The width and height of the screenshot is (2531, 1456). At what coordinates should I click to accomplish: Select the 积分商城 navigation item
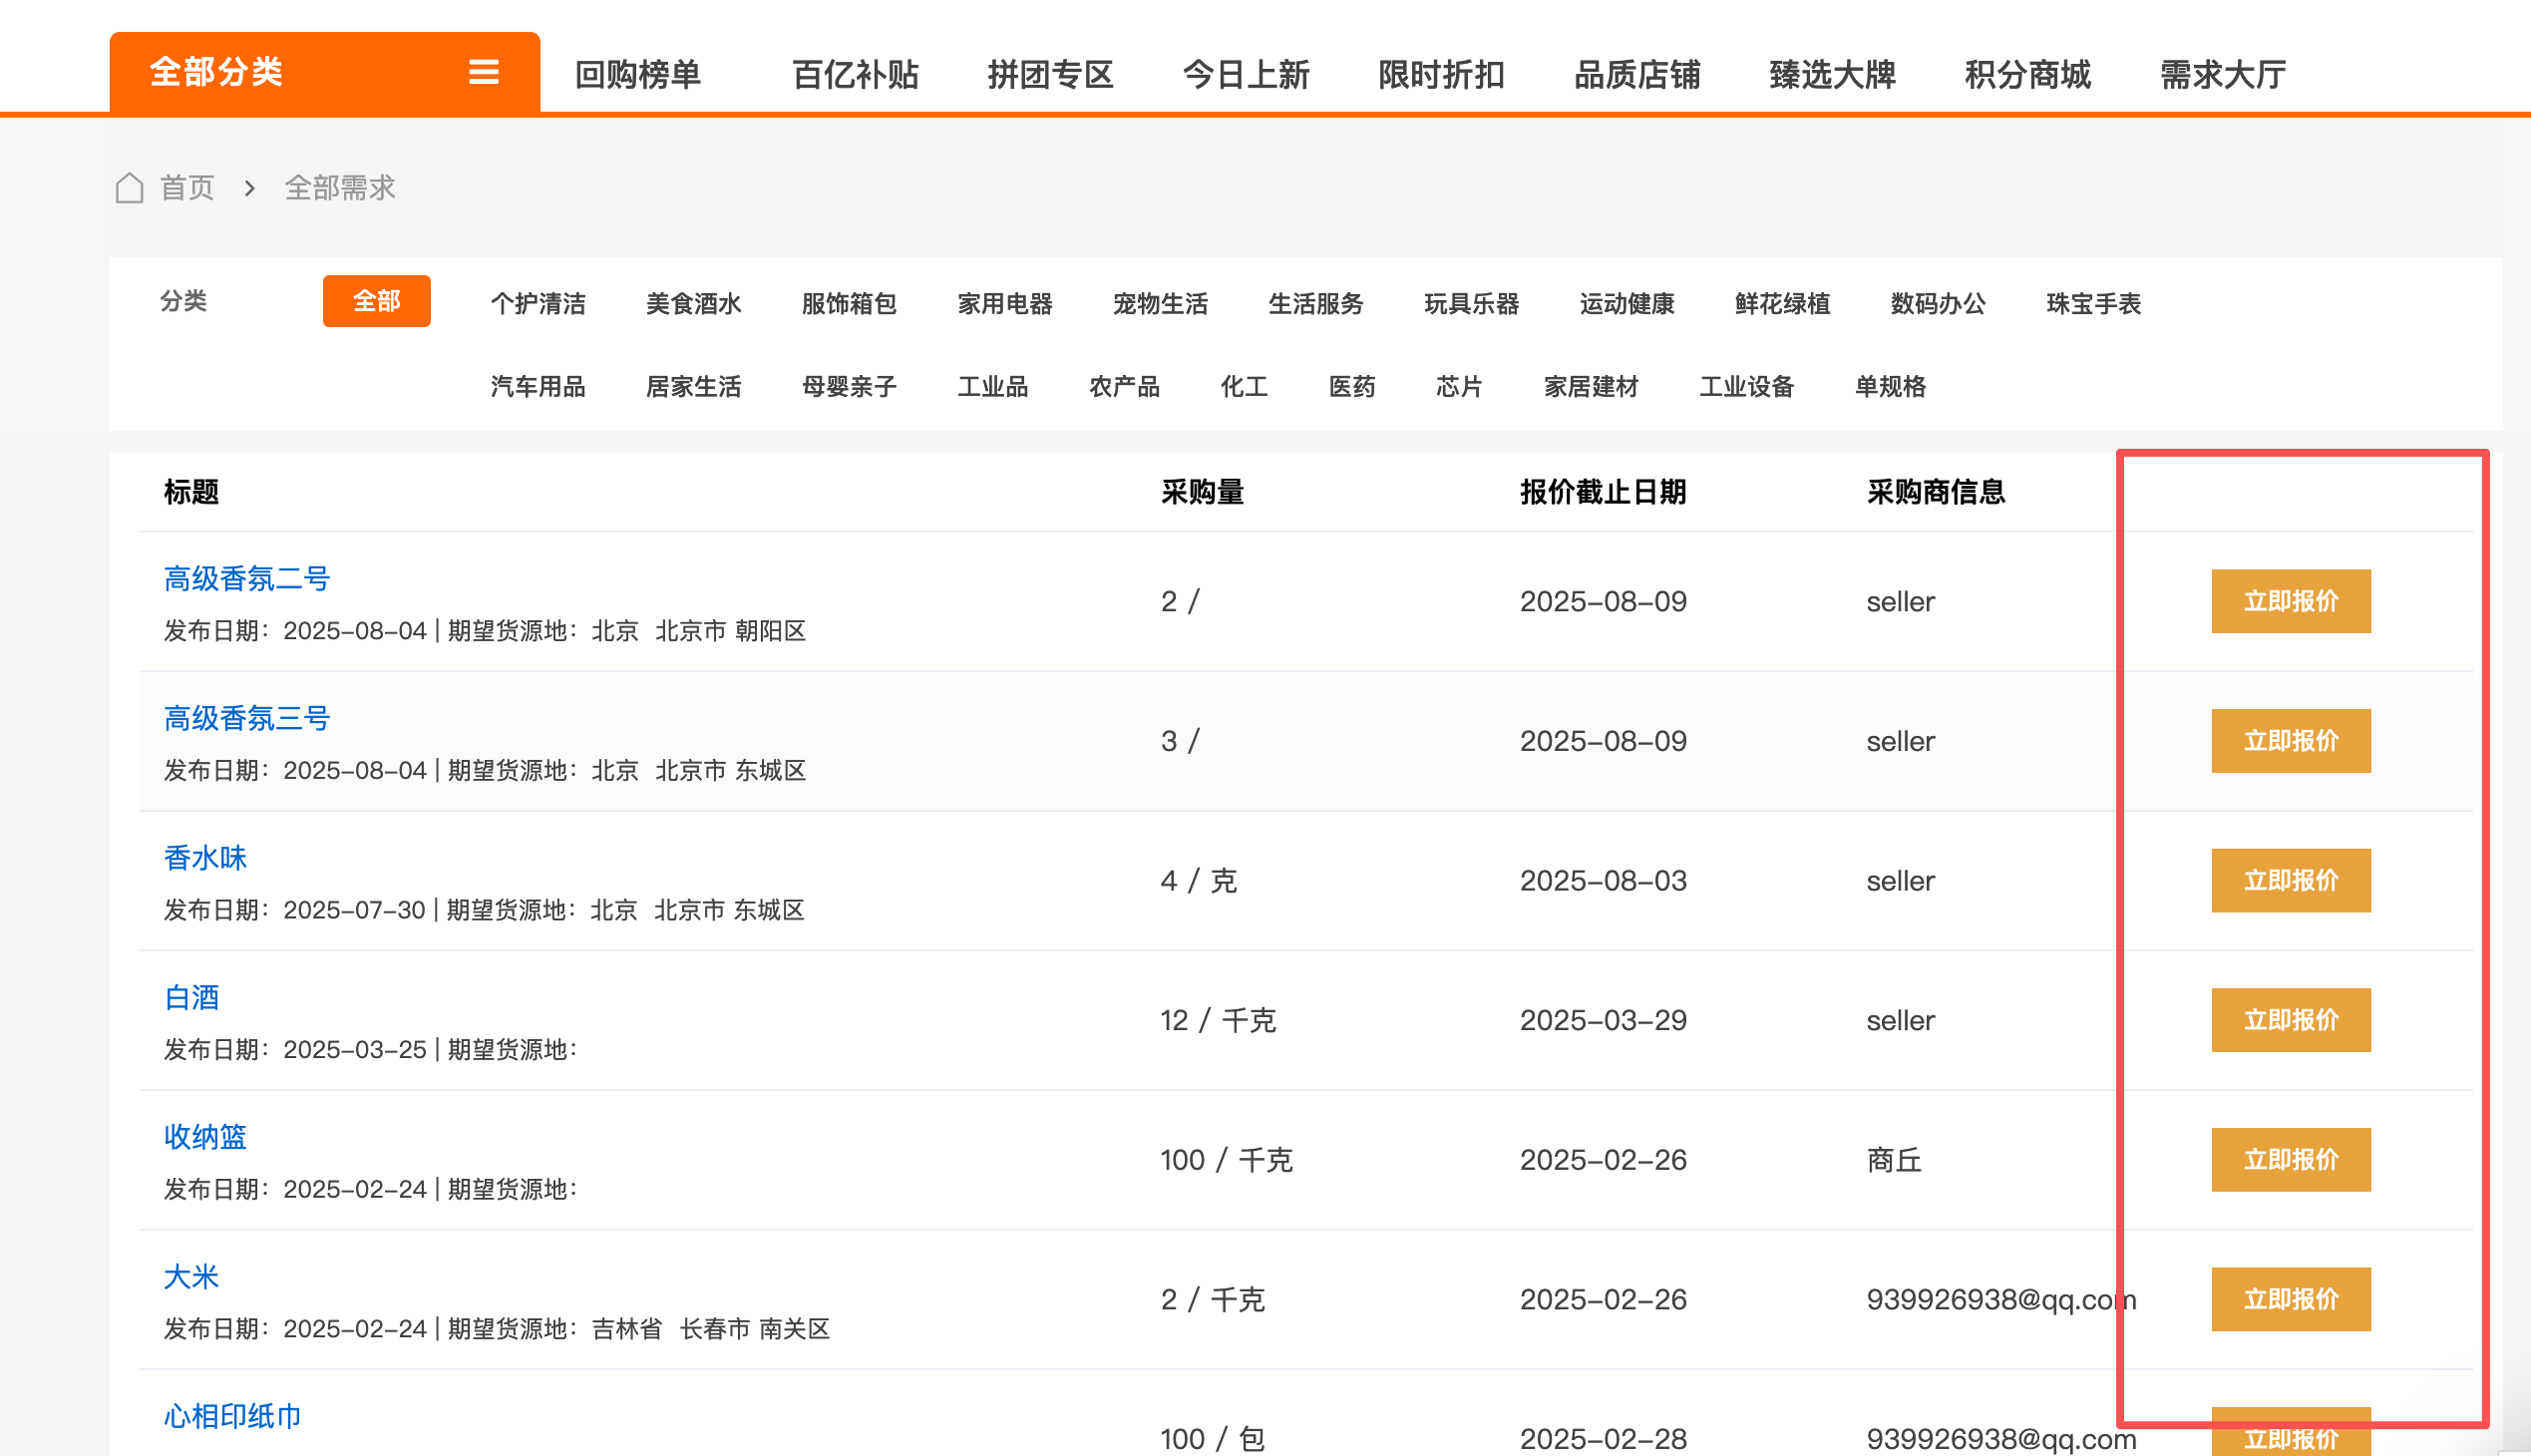(2027, 74)
